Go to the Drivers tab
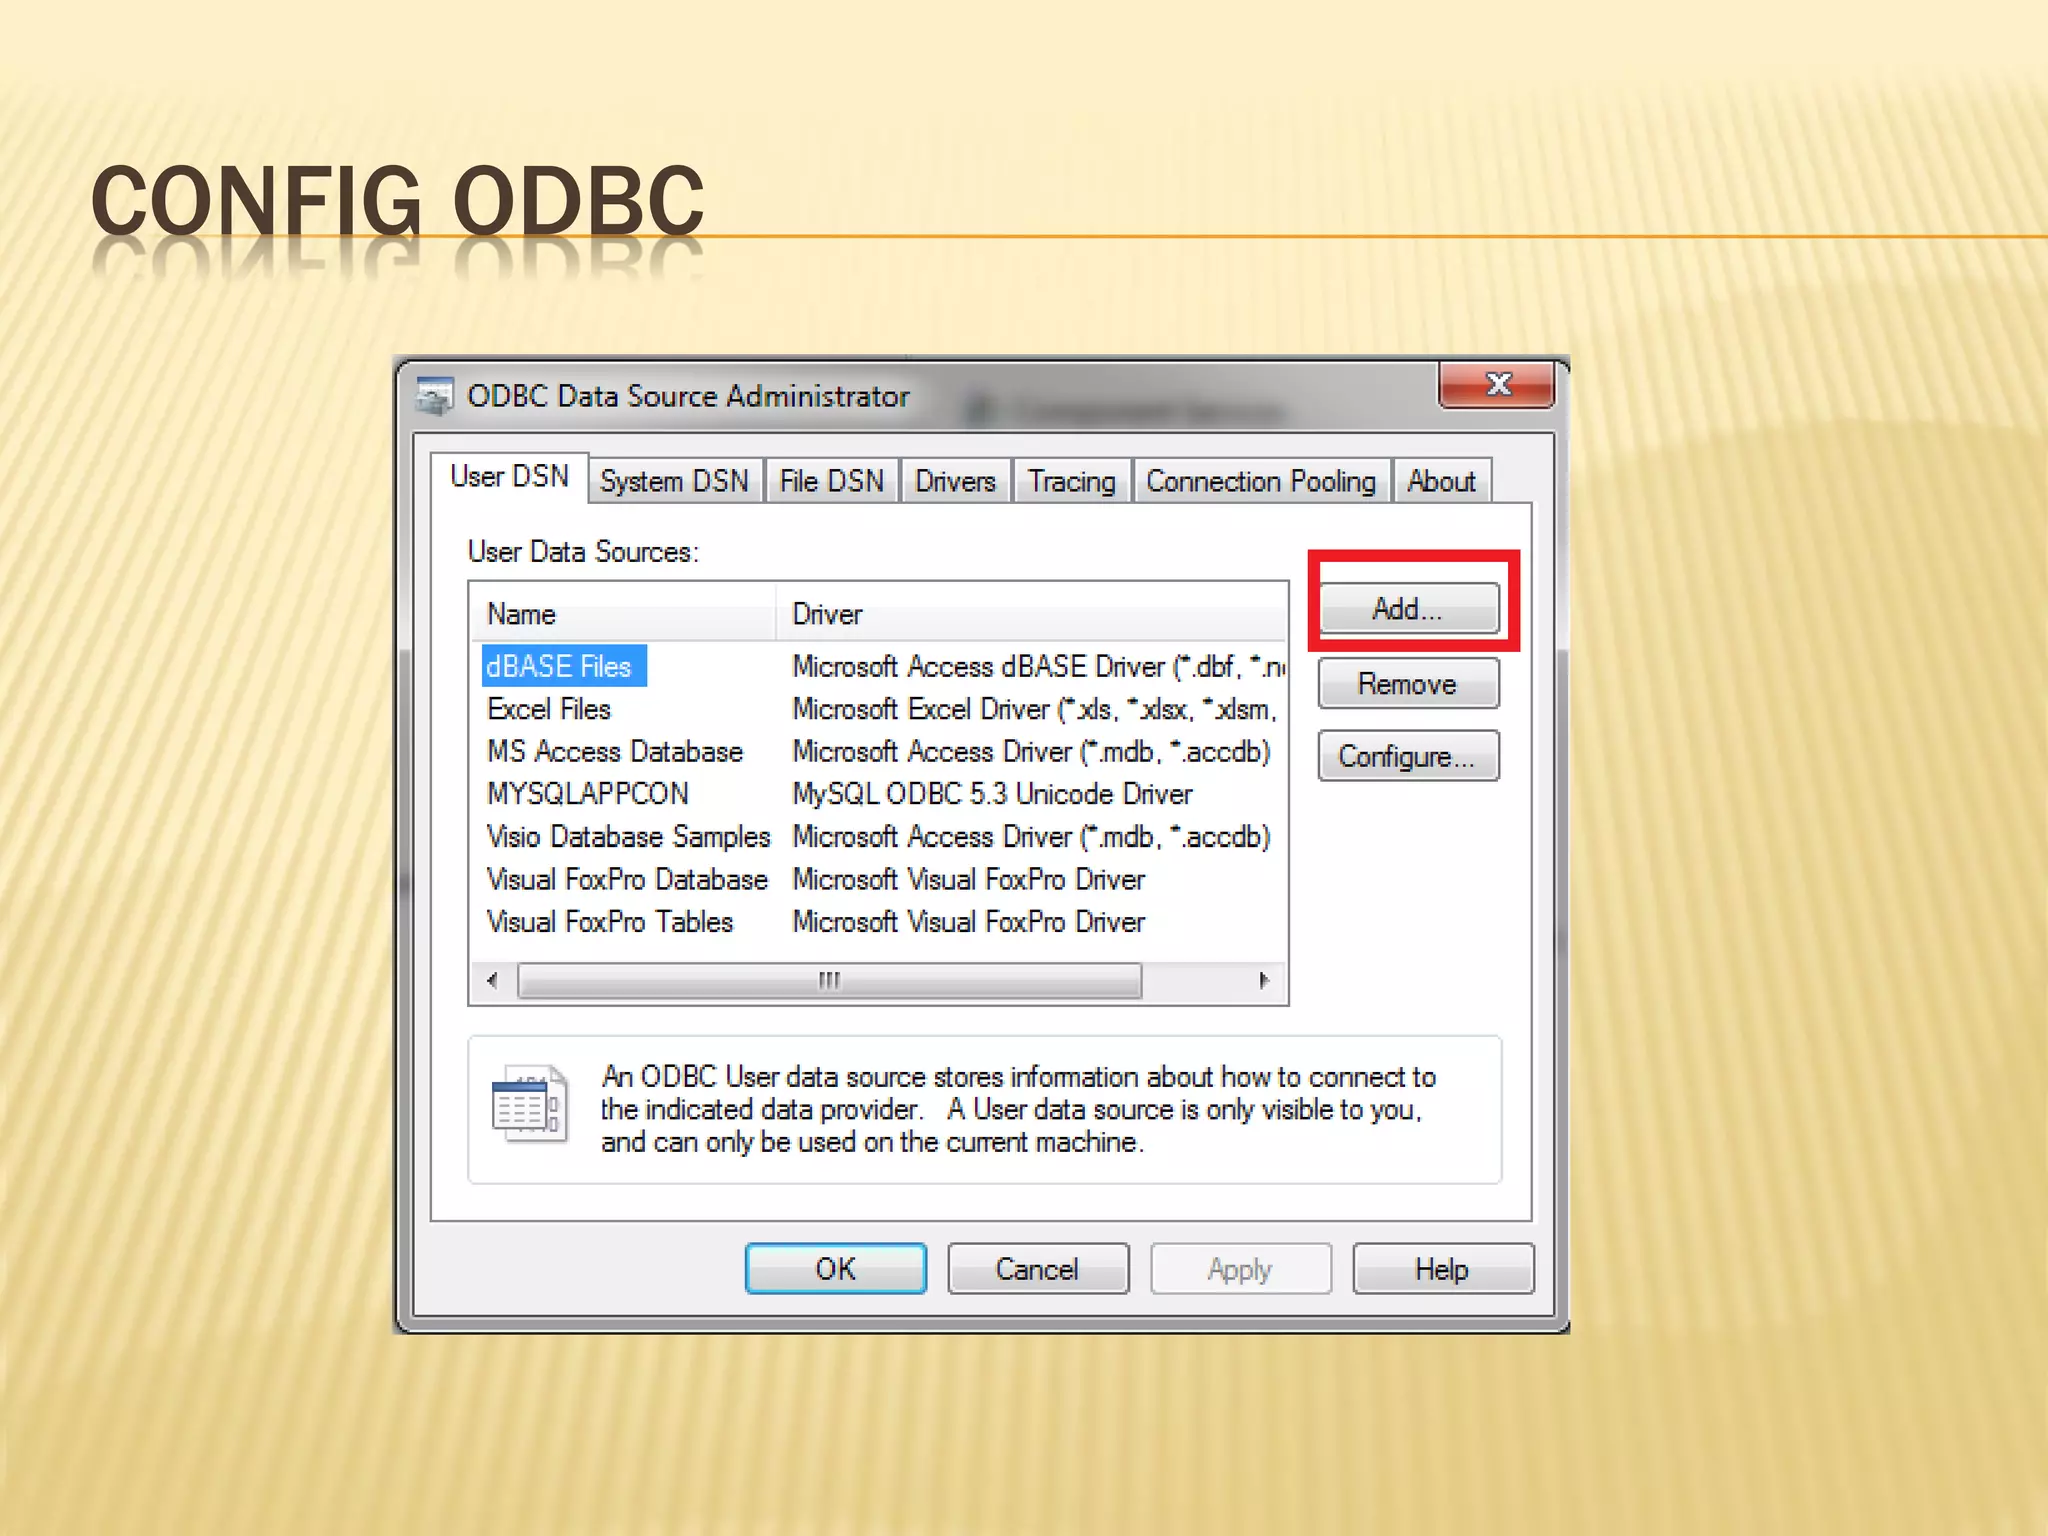This screenshot has height=1536, width=2048. (x=955, y=481)
